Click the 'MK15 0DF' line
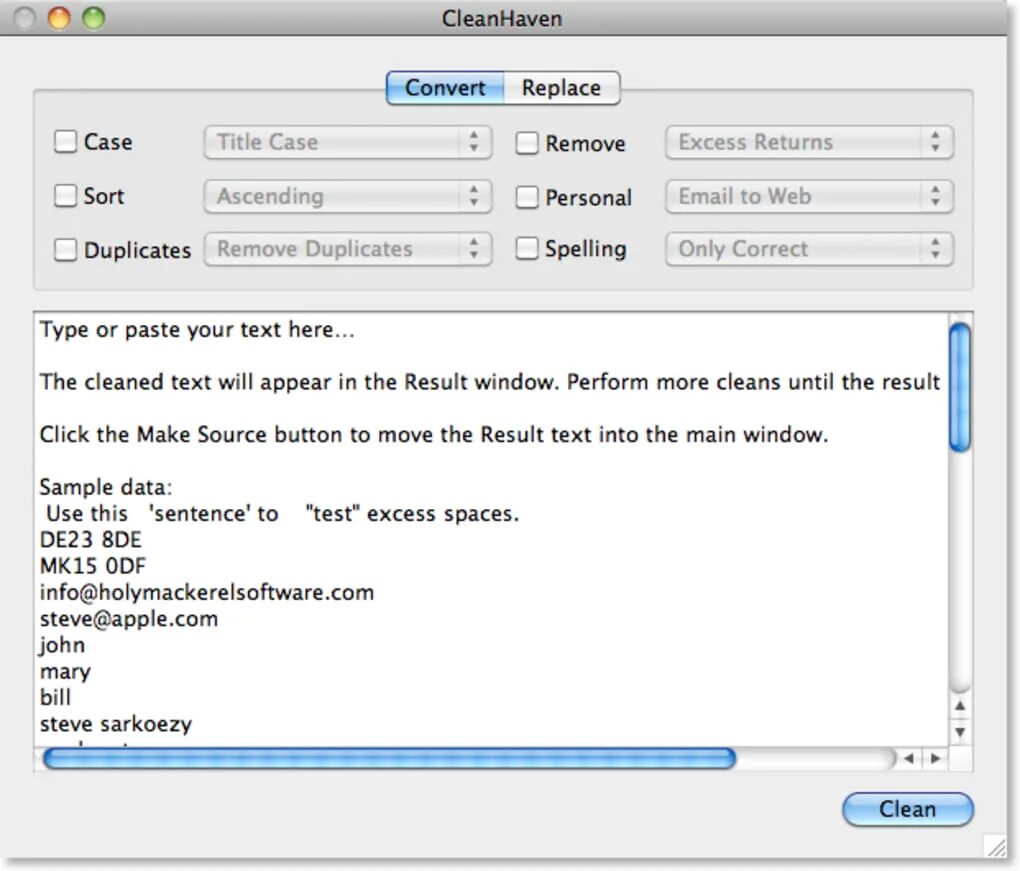Viewport: 1020px width, 871px height. pos(93,566)
